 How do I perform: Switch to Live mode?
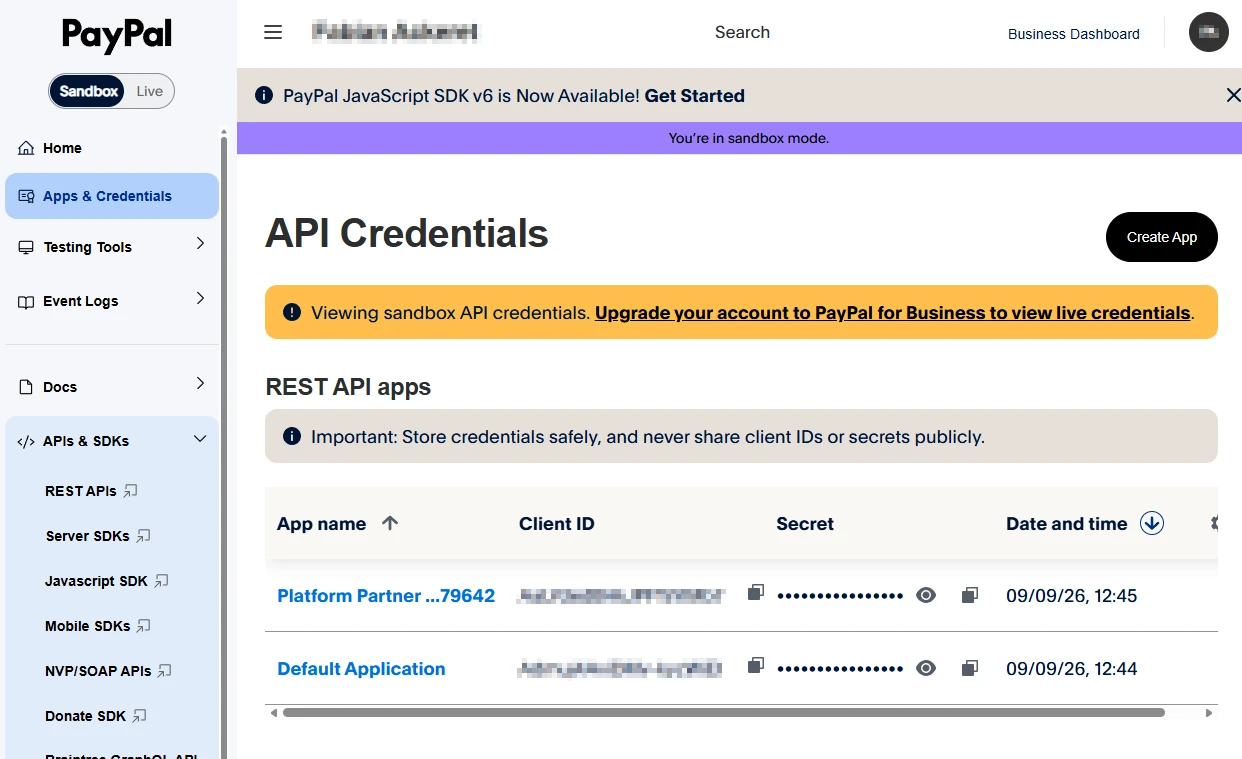[150, 91]
